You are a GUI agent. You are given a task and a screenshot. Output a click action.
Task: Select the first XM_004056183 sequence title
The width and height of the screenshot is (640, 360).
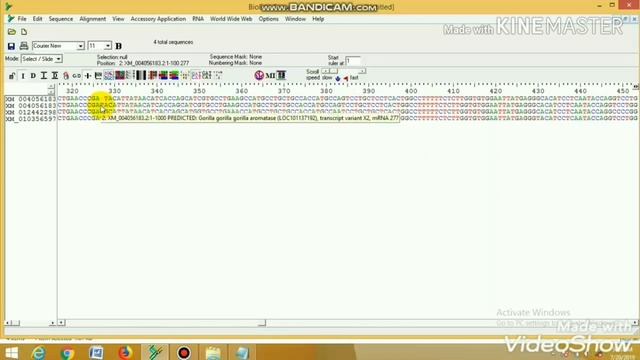click(31, 99)
